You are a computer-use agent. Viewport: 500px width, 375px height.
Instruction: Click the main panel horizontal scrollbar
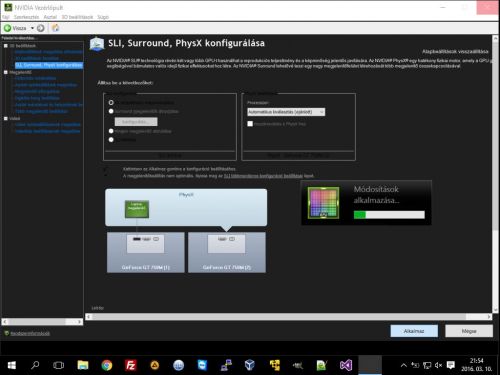289,317
